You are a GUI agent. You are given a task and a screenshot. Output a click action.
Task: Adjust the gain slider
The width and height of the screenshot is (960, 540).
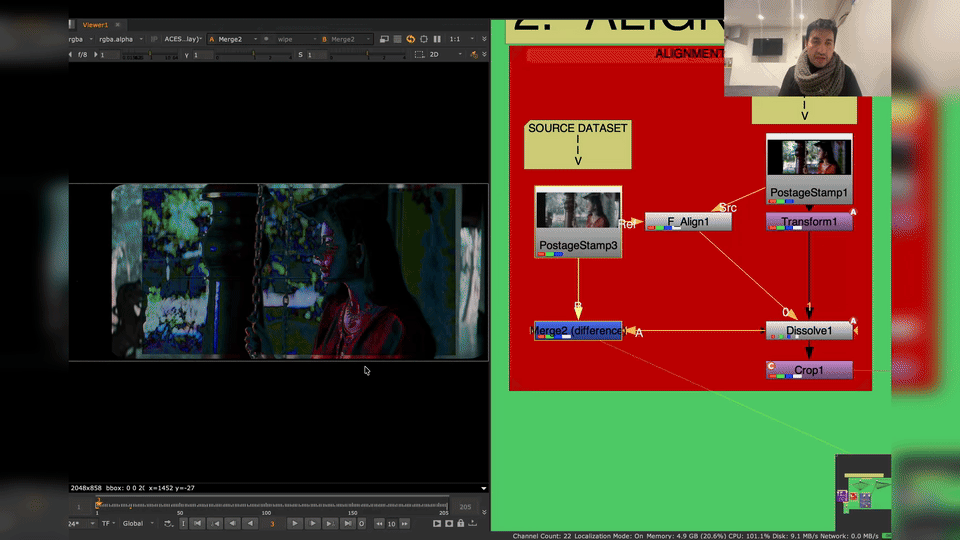pos(149,55)
